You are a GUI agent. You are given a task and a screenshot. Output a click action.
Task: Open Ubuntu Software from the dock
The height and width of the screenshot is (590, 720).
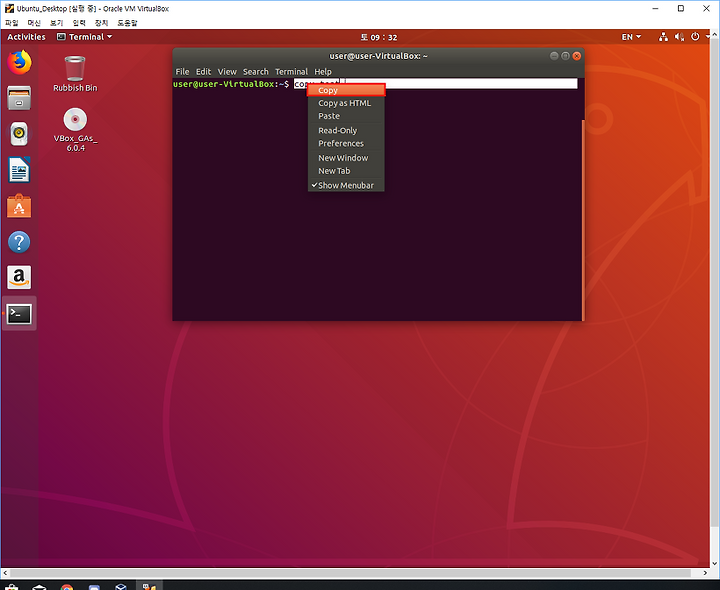pyautogui.click(x=19, y=206)
